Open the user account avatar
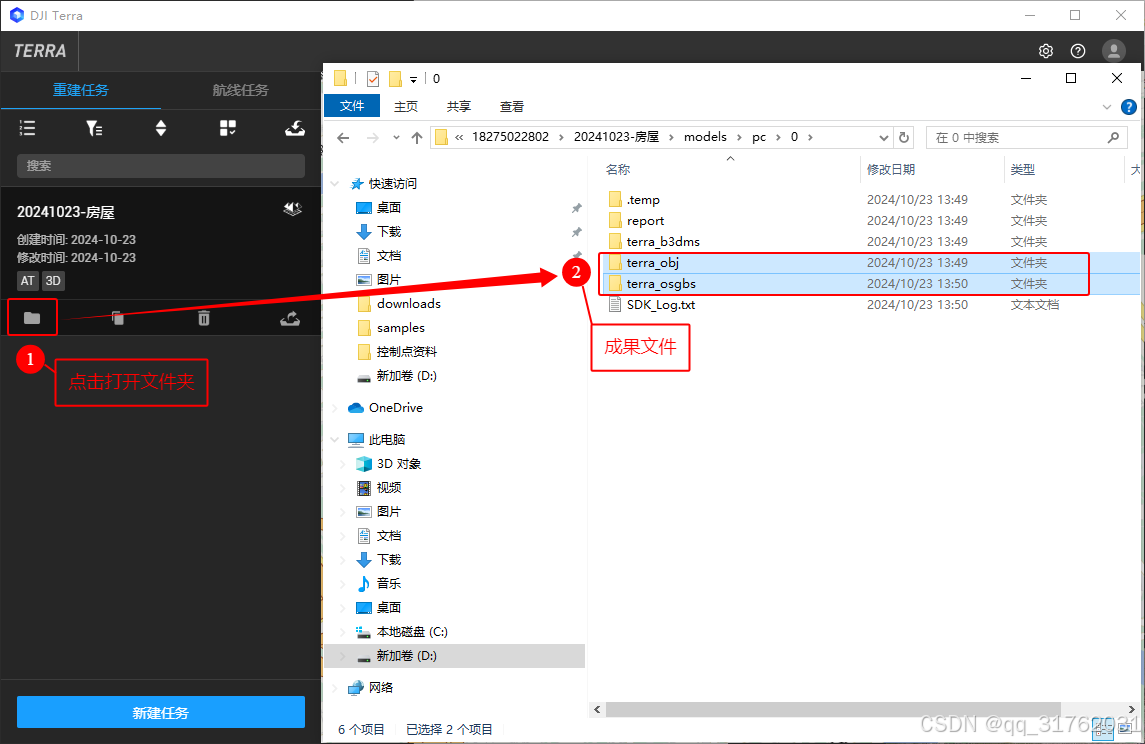 tap(1114, 50)
